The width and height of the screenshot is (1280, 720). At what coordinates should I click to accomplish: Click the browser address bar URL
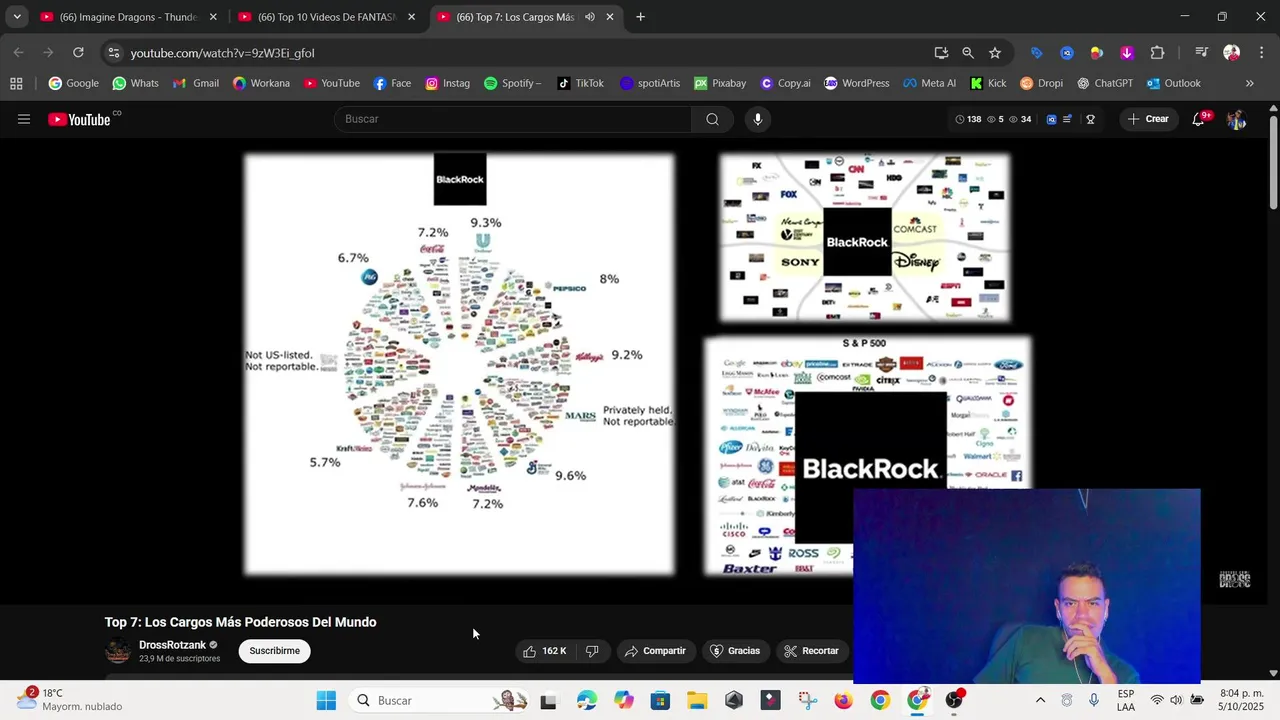pos(222,53)
